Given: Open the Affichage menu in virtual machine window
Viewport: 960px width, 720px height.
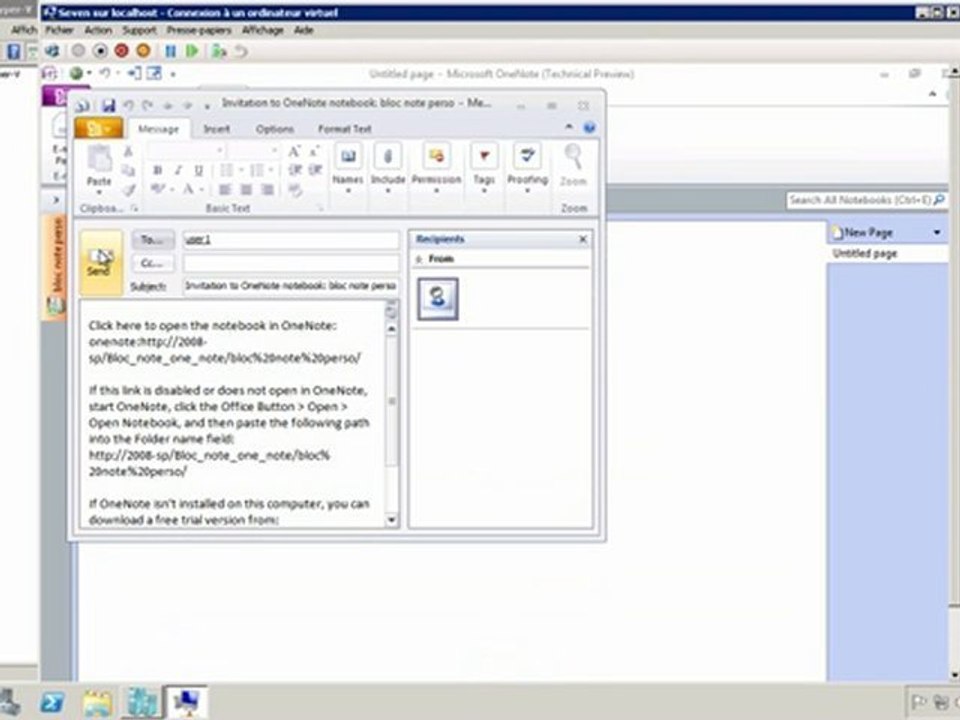Looking at the screenshot, I should 262,30.
